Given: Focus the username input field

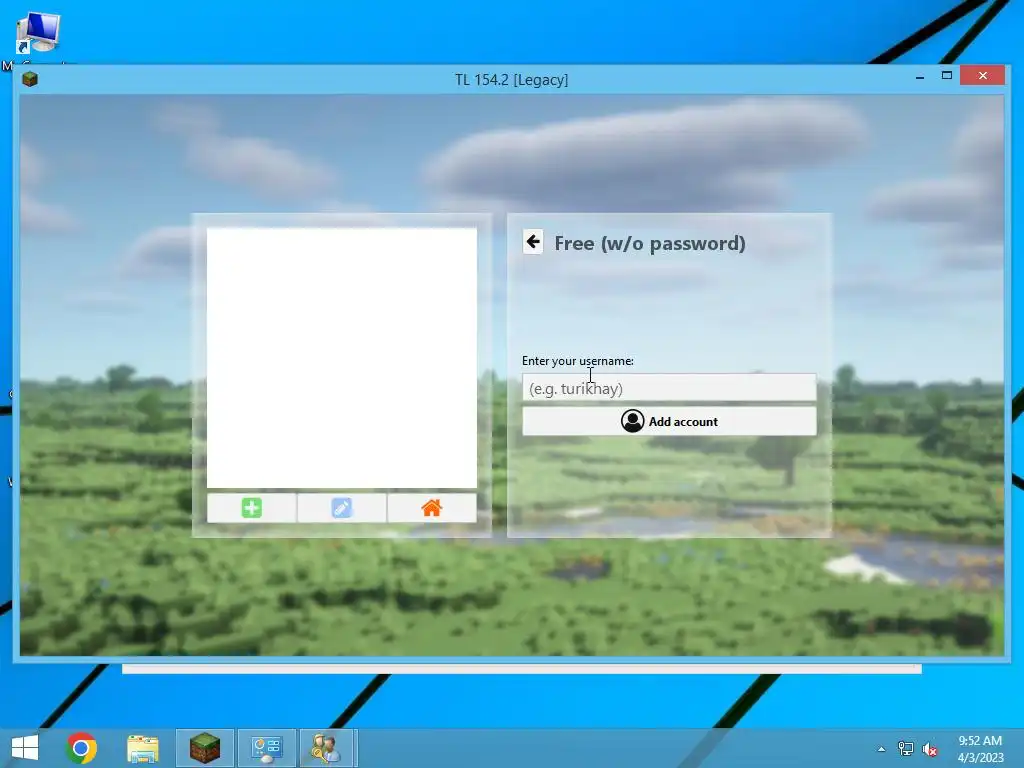Looking at the screenshot, I should pos(669,388).
